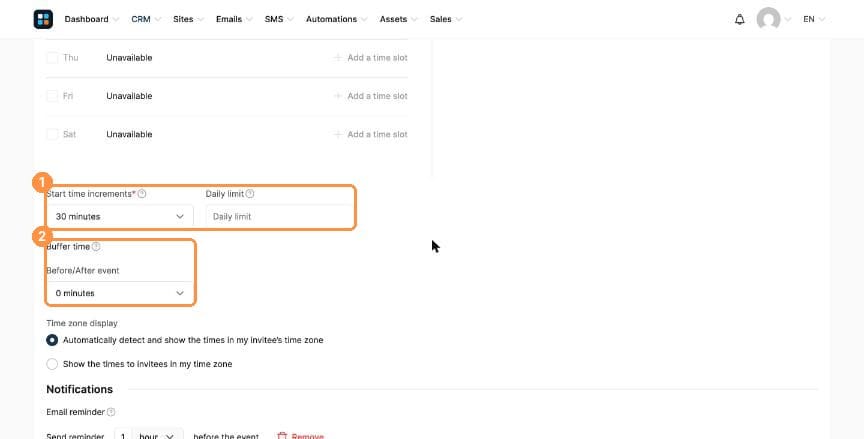This screenshot has height=439, width=864.
Task: Expand the Assets menu chevron
Action: click(414, 19)
